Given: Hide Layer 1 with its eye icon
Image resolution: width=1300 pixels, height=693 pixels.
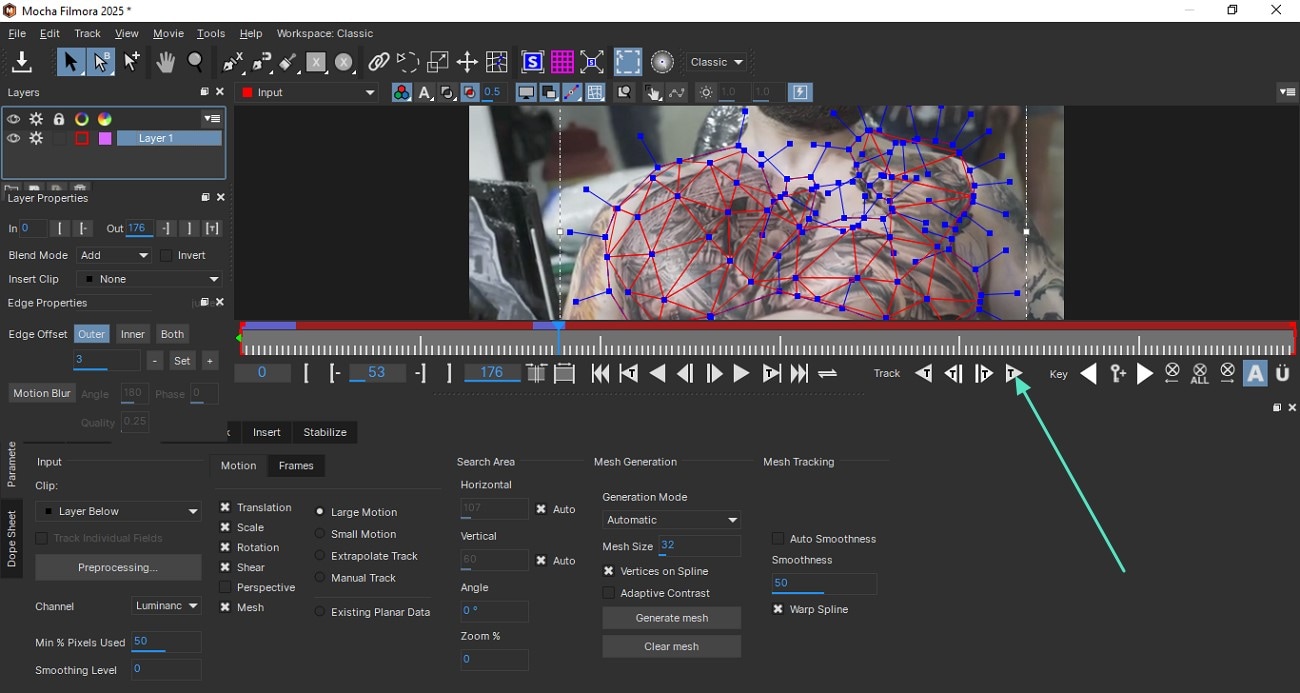Looking at the screenshot, I should (13, 139).
